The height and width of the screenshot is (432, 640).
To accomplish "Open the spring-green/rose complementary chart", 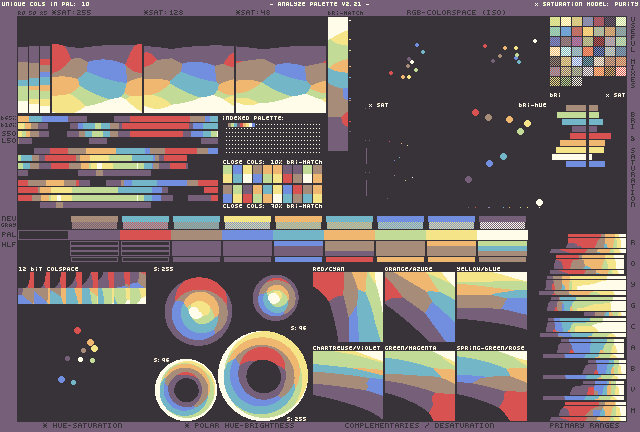I will pos(492,386).
